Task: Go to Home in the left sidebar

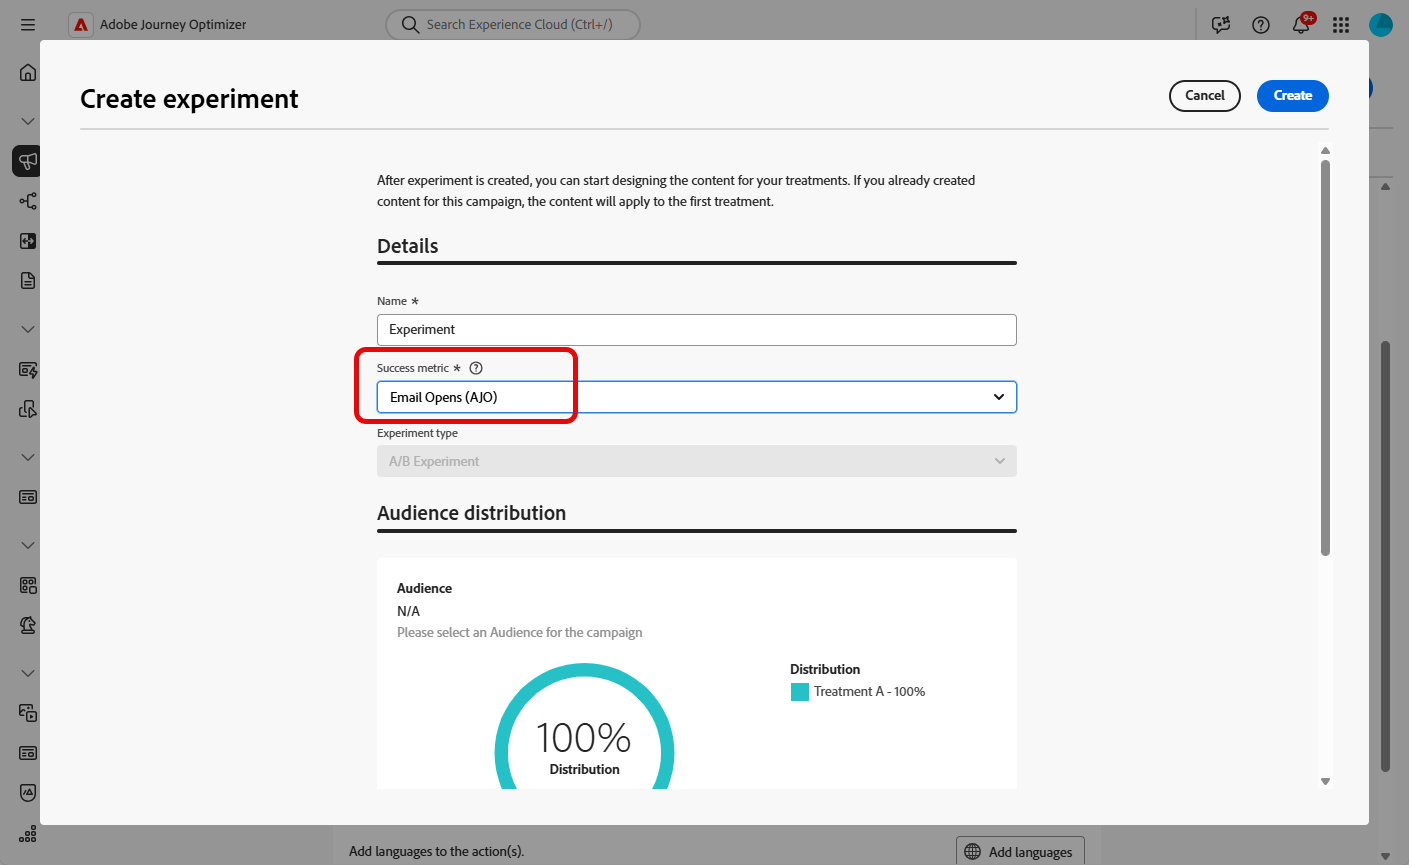Action: click(x=28, y=72)
